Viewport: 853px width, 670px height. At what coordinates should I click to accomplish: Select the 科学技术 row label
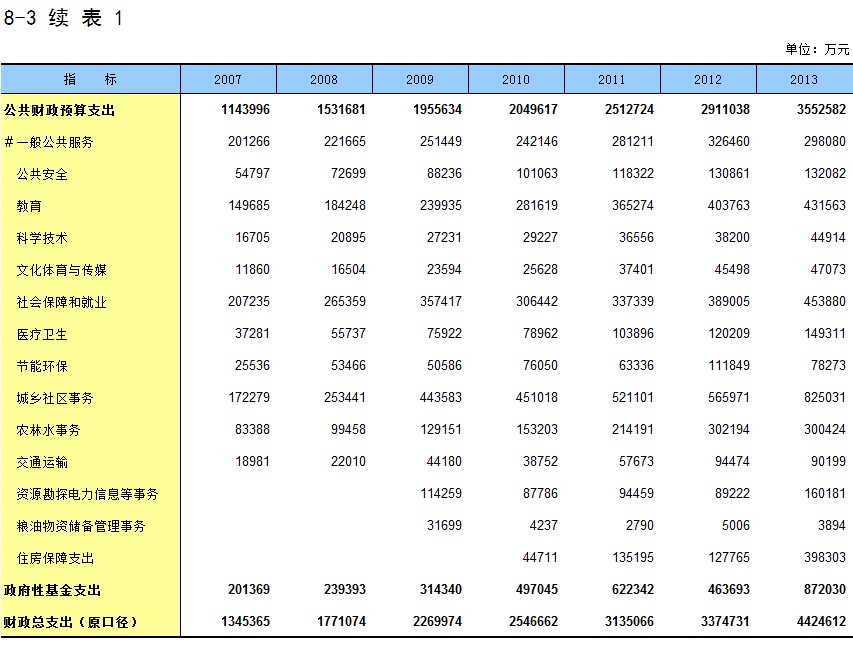pyautogui.click(x=42, y=238)
